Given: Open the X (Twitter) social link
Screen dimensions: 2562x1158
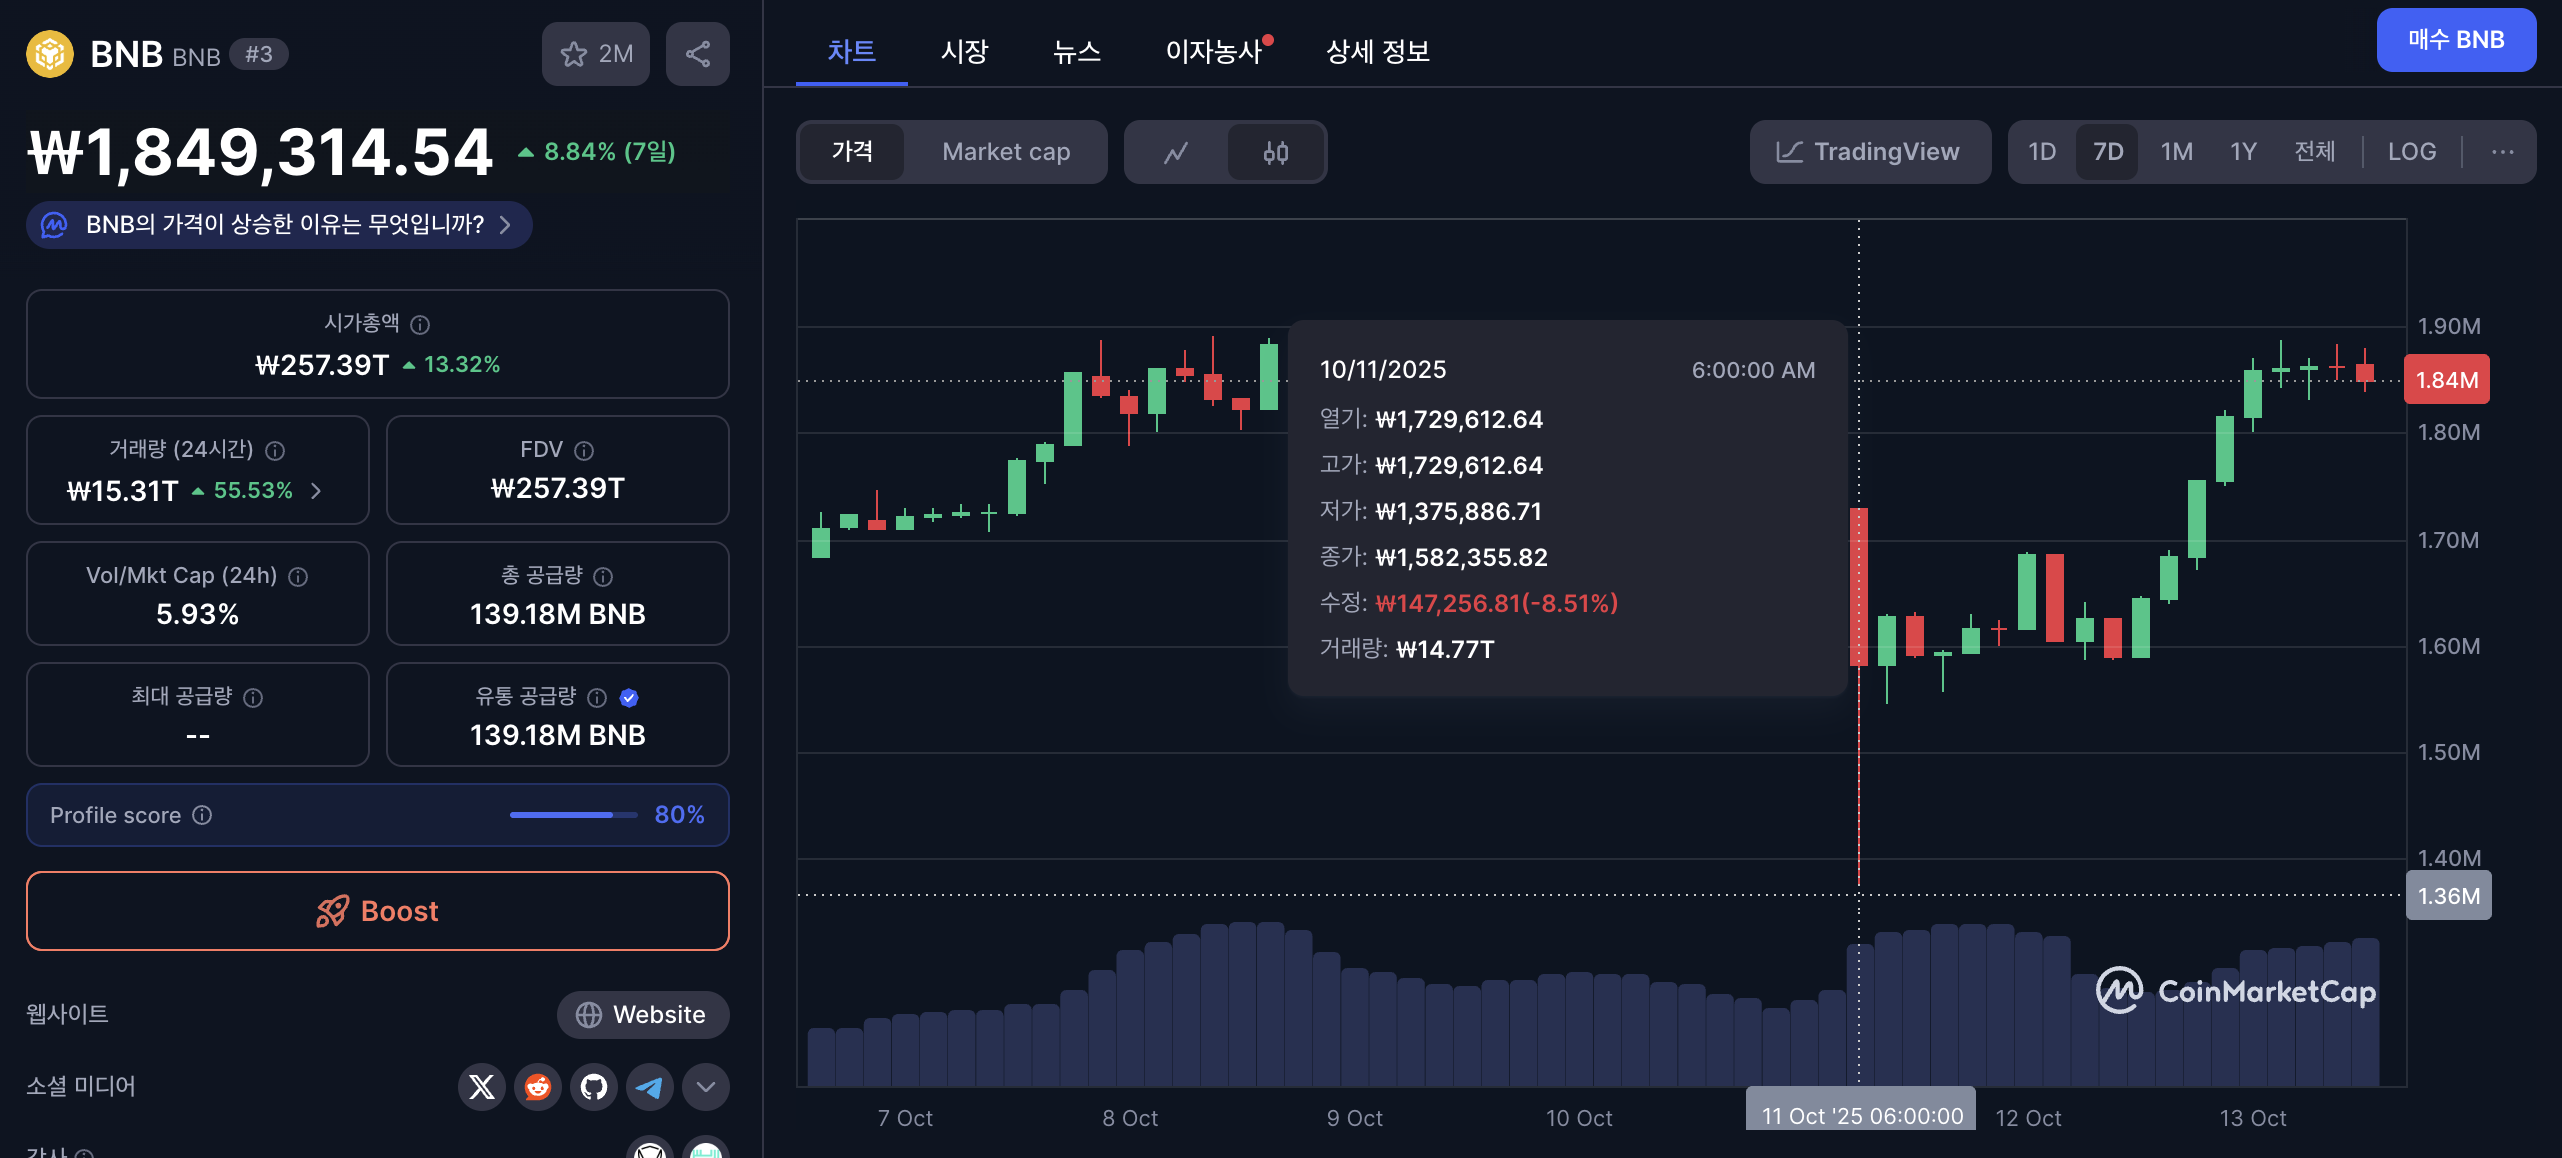Looking at the screenshot, I should 482,1086.
